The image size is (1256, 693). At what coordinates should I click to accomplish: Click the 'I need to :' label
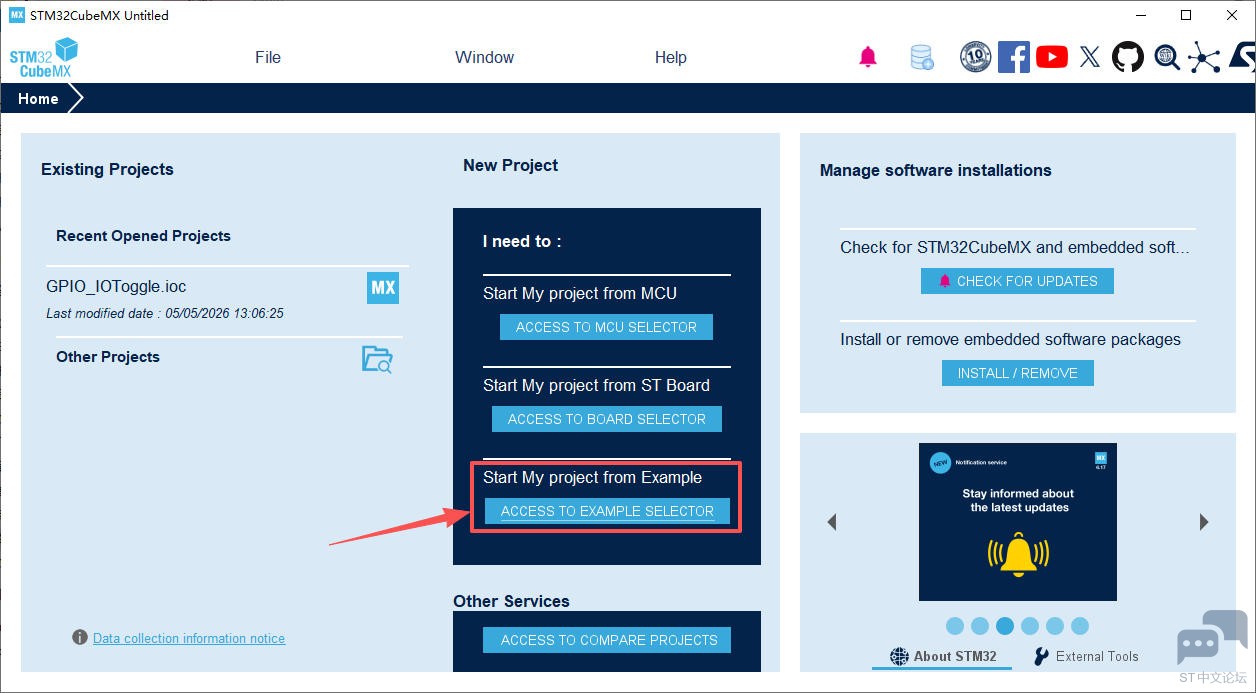522,241
